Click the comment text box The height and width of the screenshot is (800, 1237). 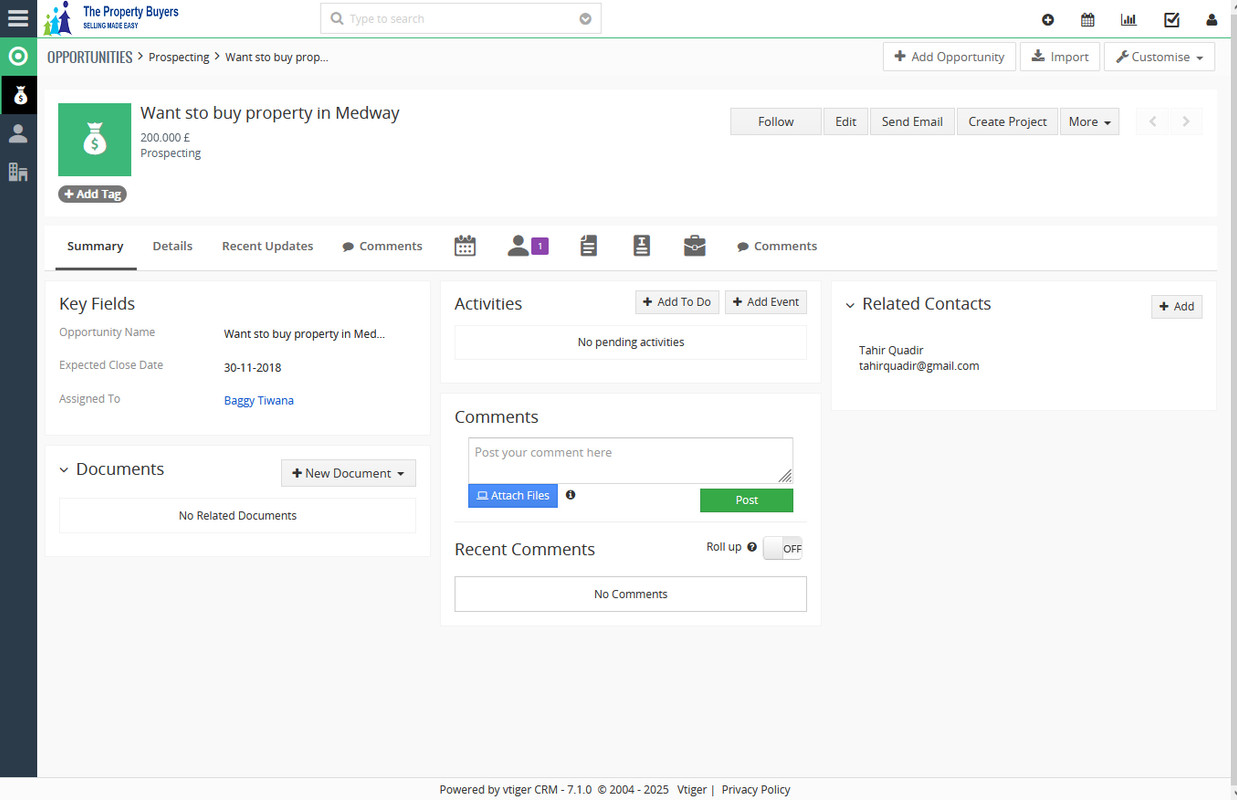point(630,460)
